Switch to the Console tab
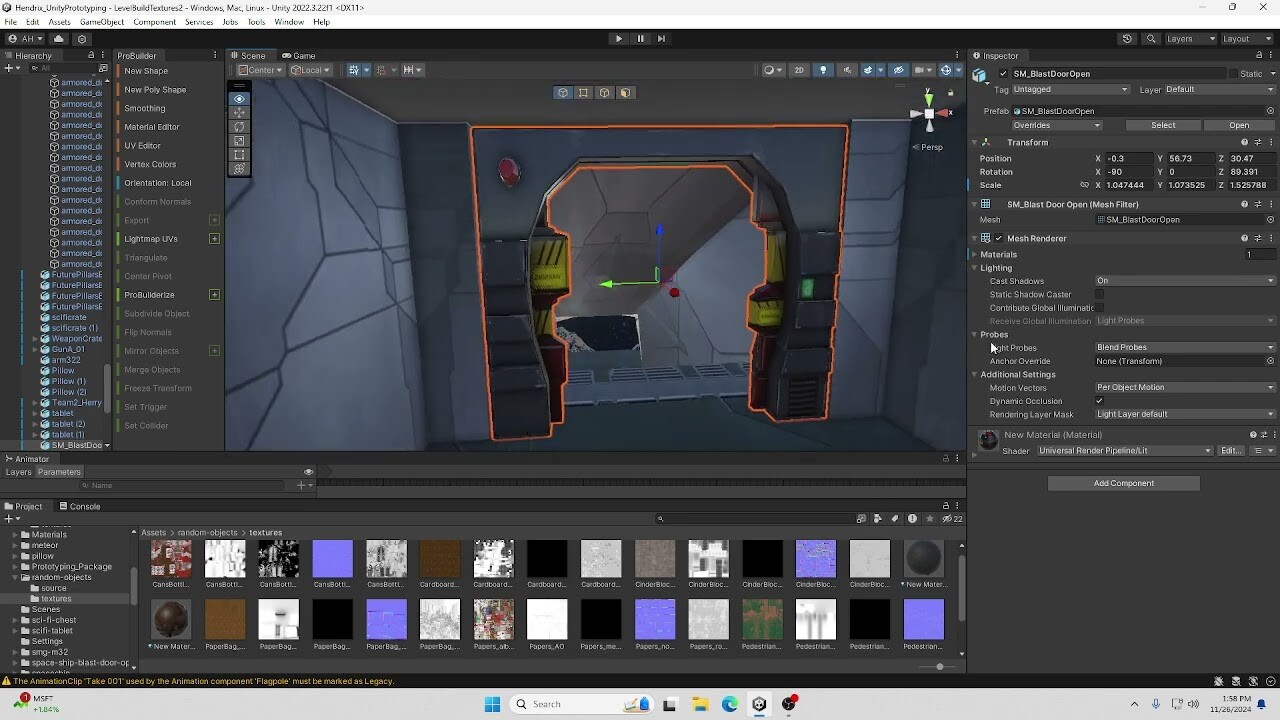 coord(79,506)
